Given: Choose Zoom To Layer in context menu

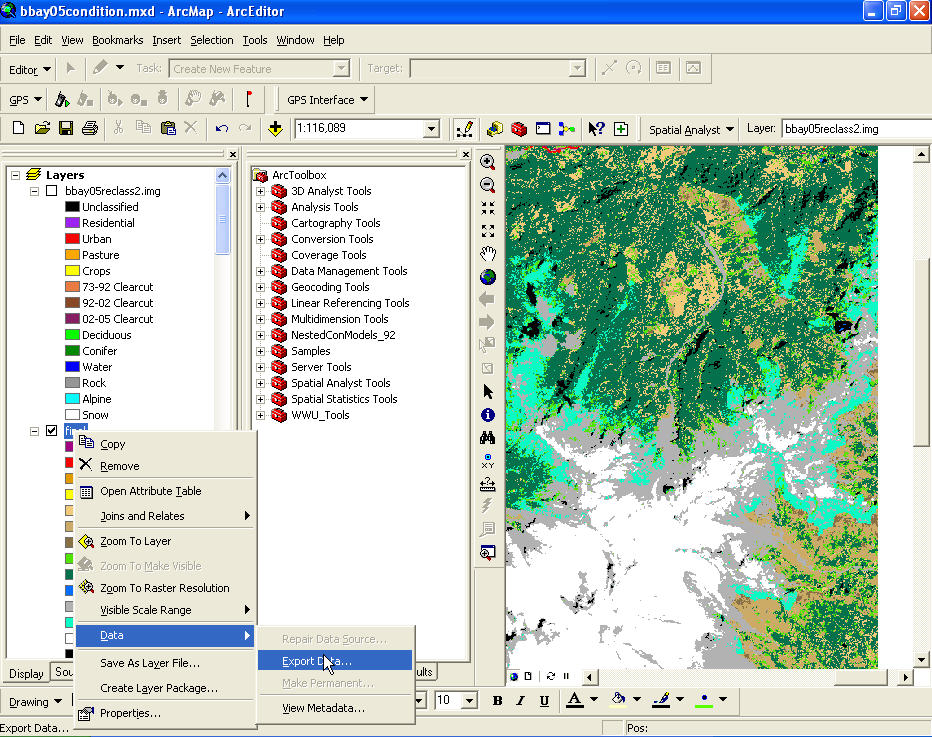Looking at the screenshot, I should (x=166, y=541).
